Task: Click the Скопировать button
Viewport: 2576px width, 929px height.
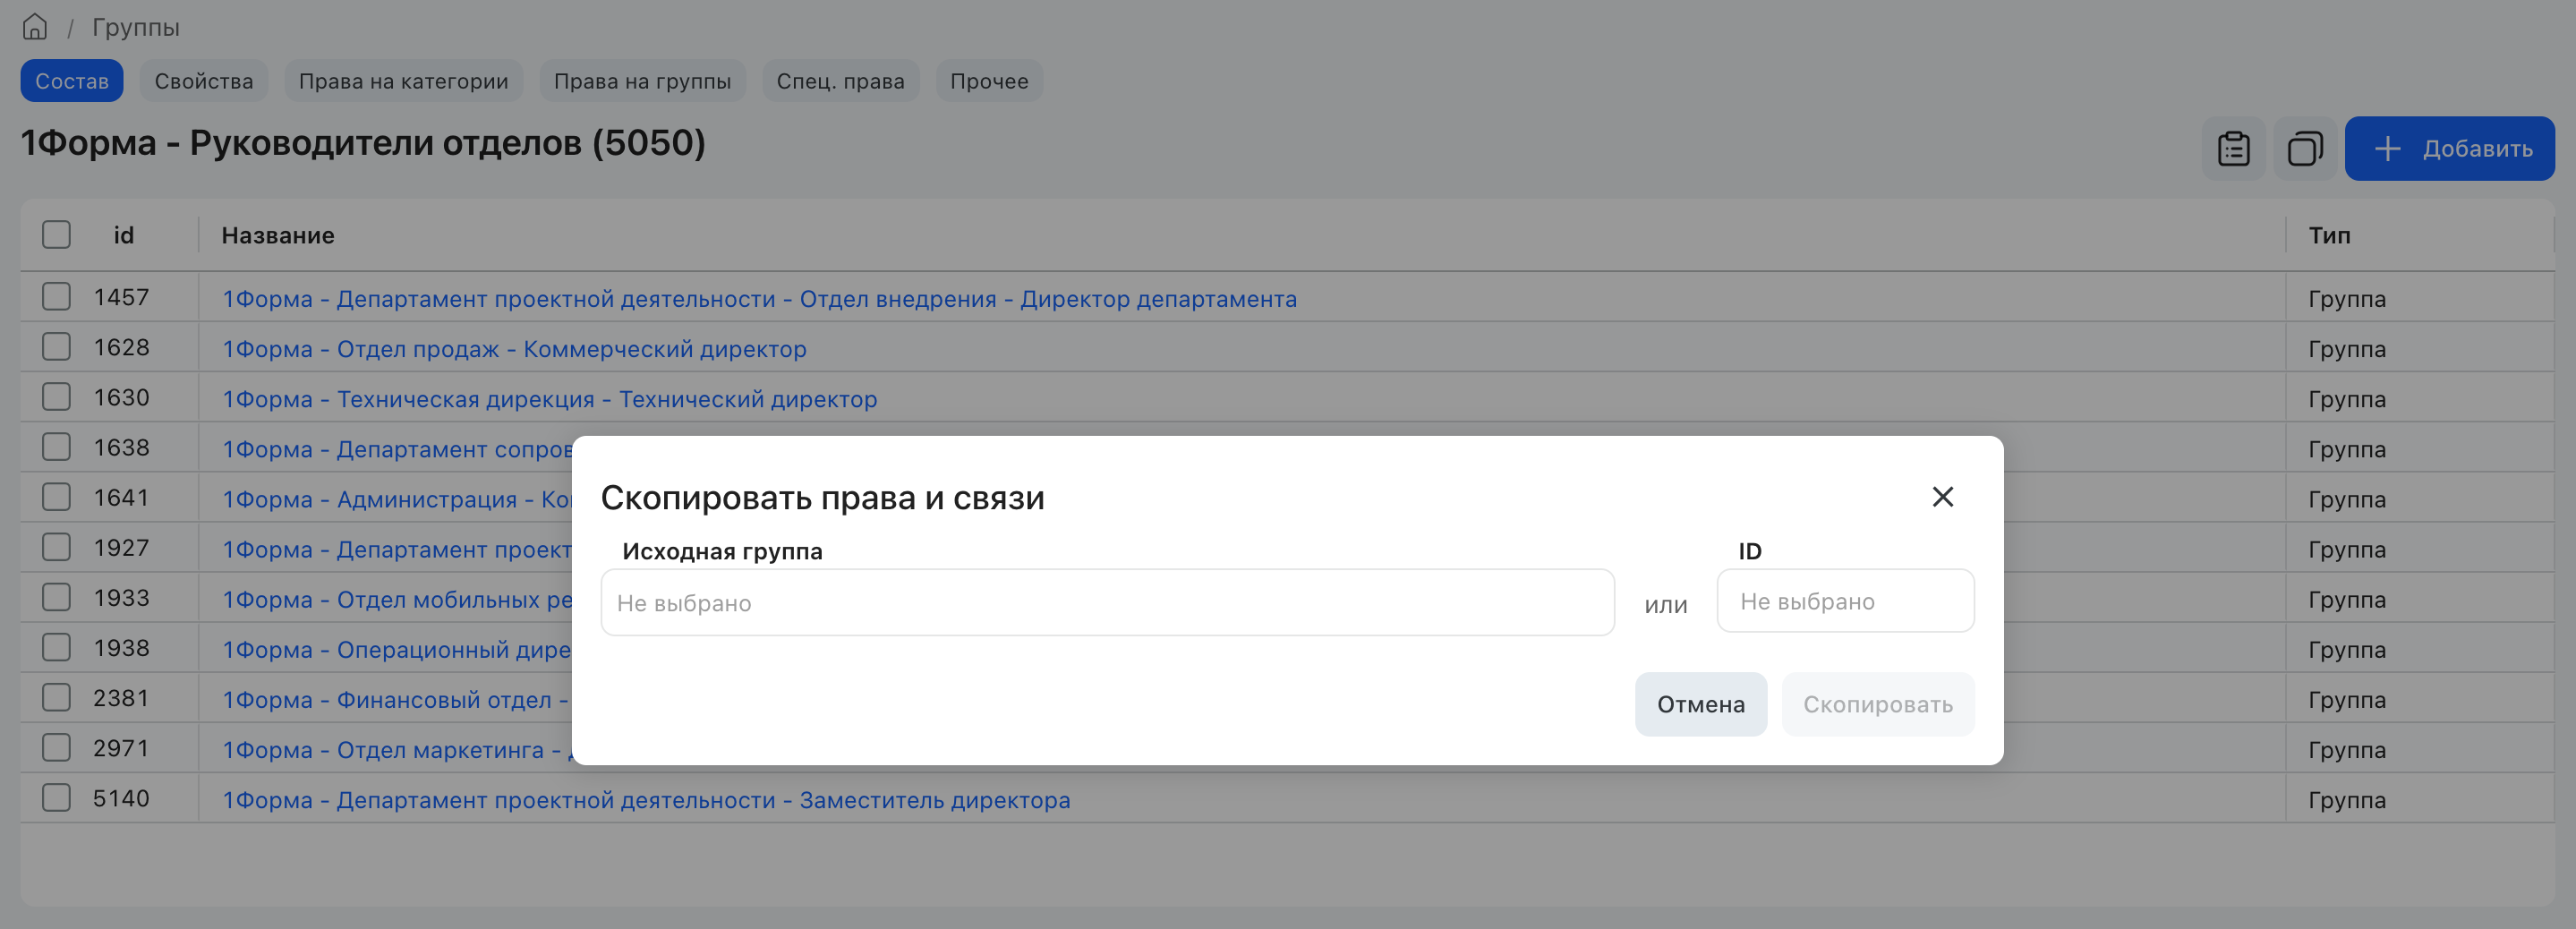Action: [1877, 705]
